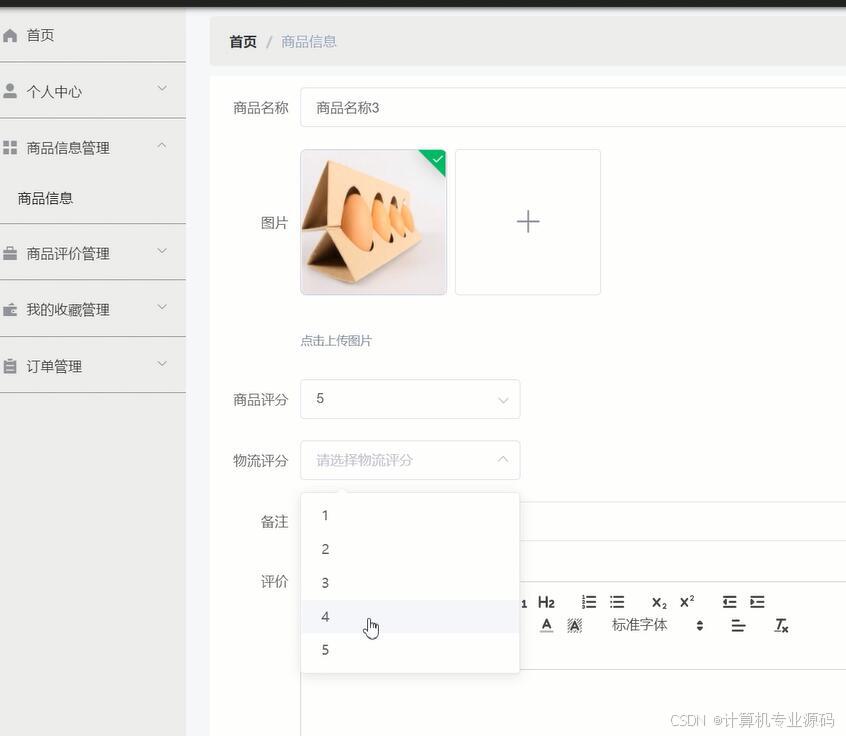Image resolution: width=846 pixels, height=736 pixels.
Task: Click the 商品名称 input field
Action: tap(573, 107)
